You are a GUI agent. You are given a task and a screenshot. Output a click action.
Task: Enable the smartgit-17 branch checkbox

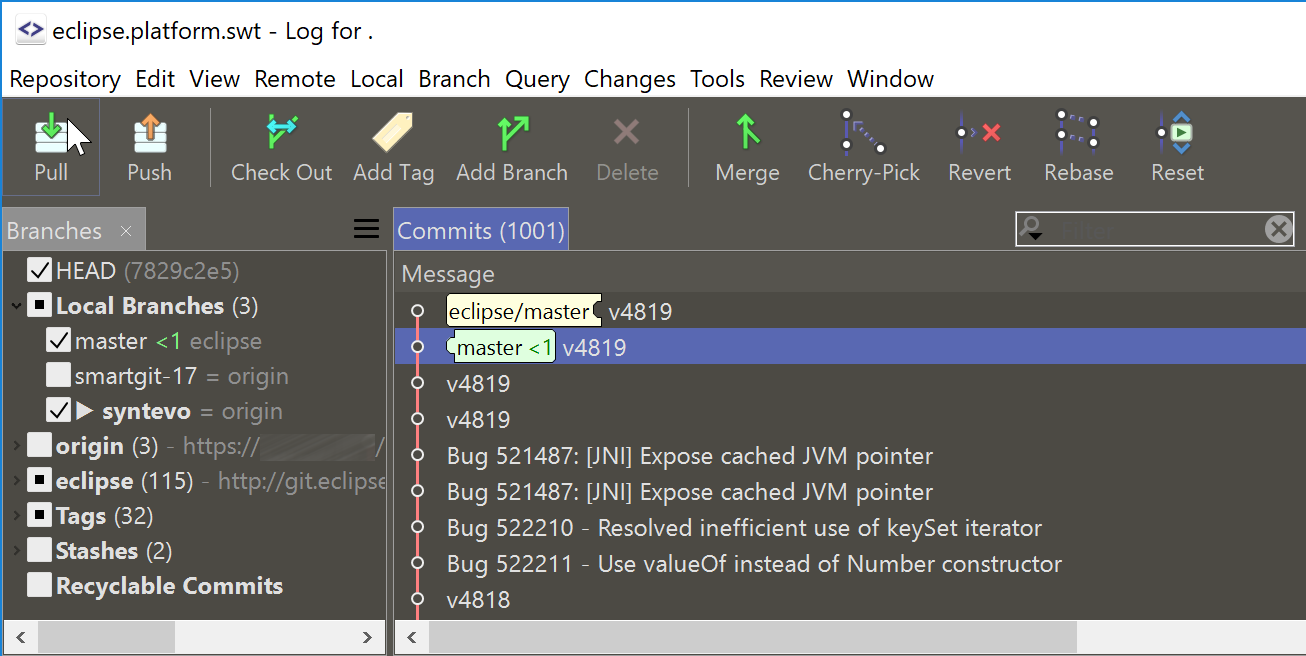coord(60,375)
